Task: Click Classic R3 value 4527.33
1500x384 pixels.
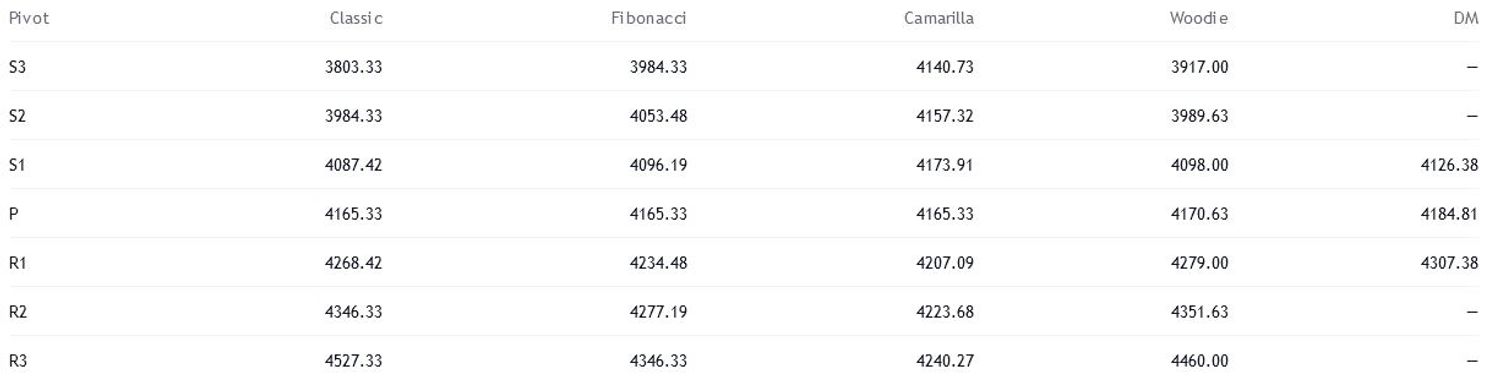Action: click(354, 361)
